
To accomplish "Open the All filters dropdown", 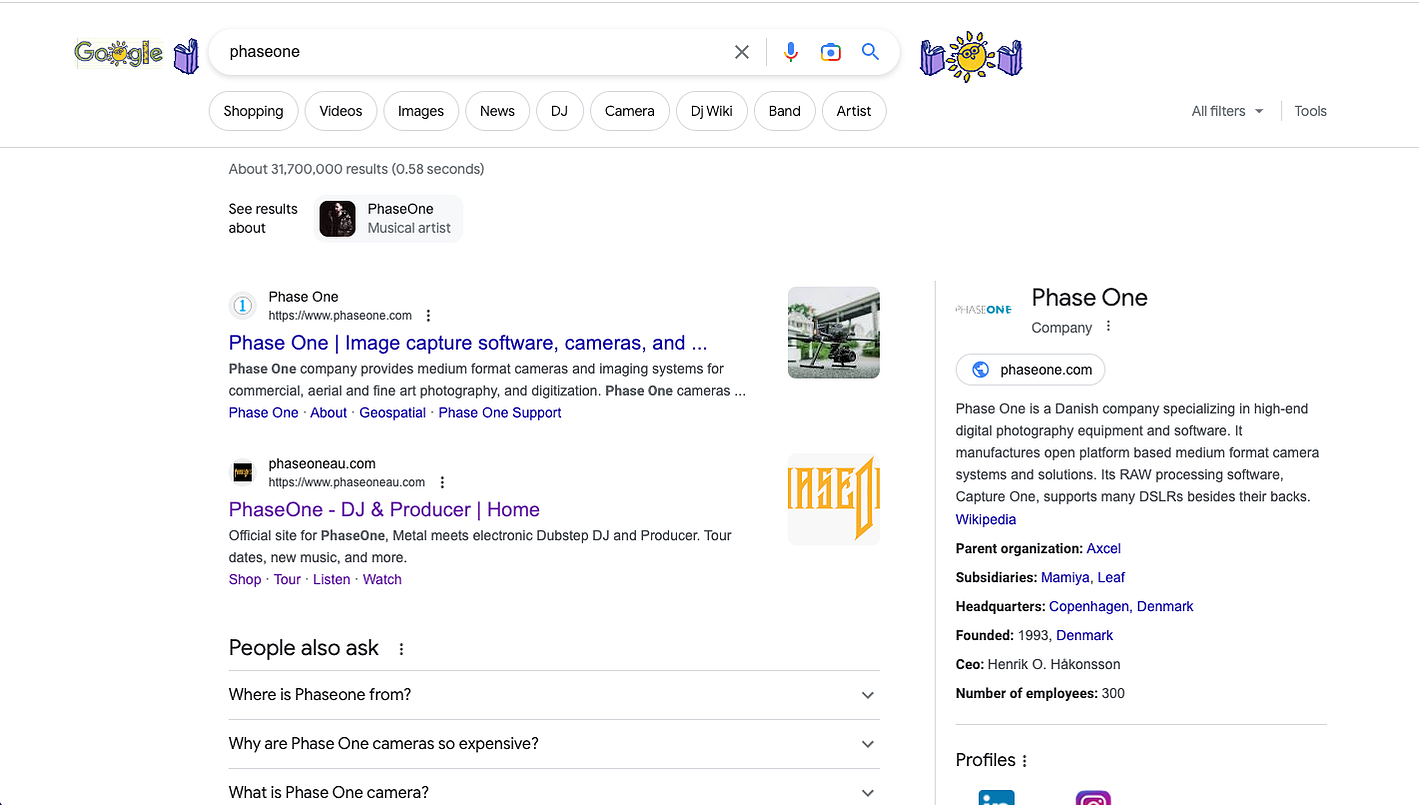I will point(1227,111).
